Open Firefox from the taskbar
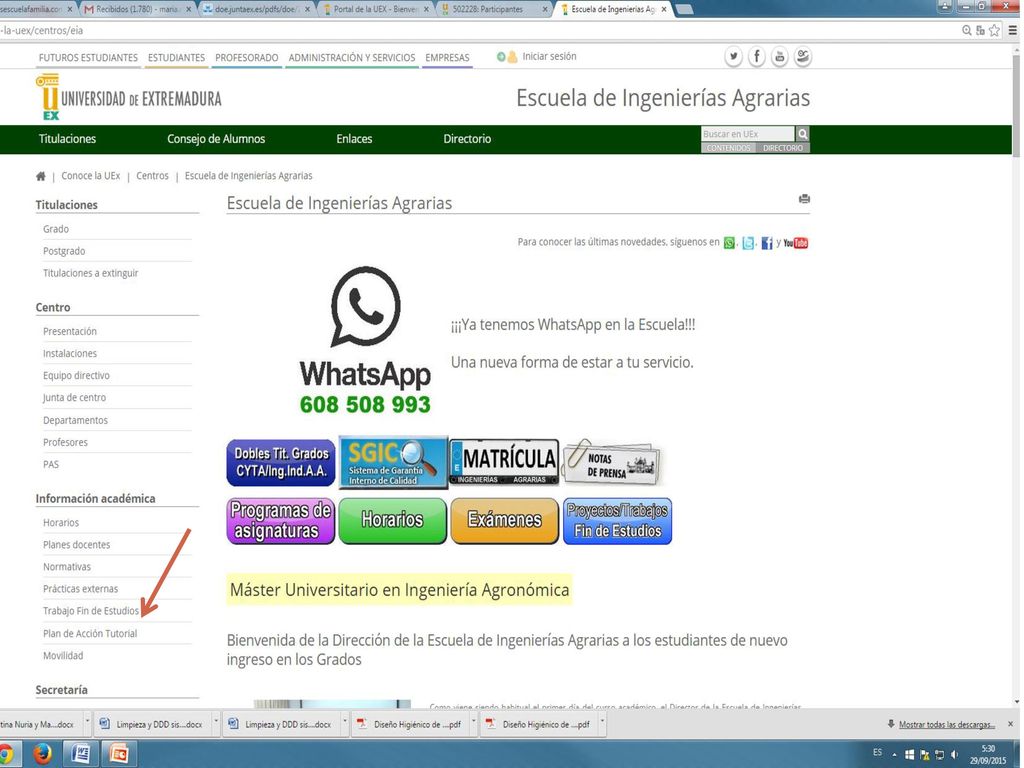Screen dimensions: 1024x768 (42, 754)
